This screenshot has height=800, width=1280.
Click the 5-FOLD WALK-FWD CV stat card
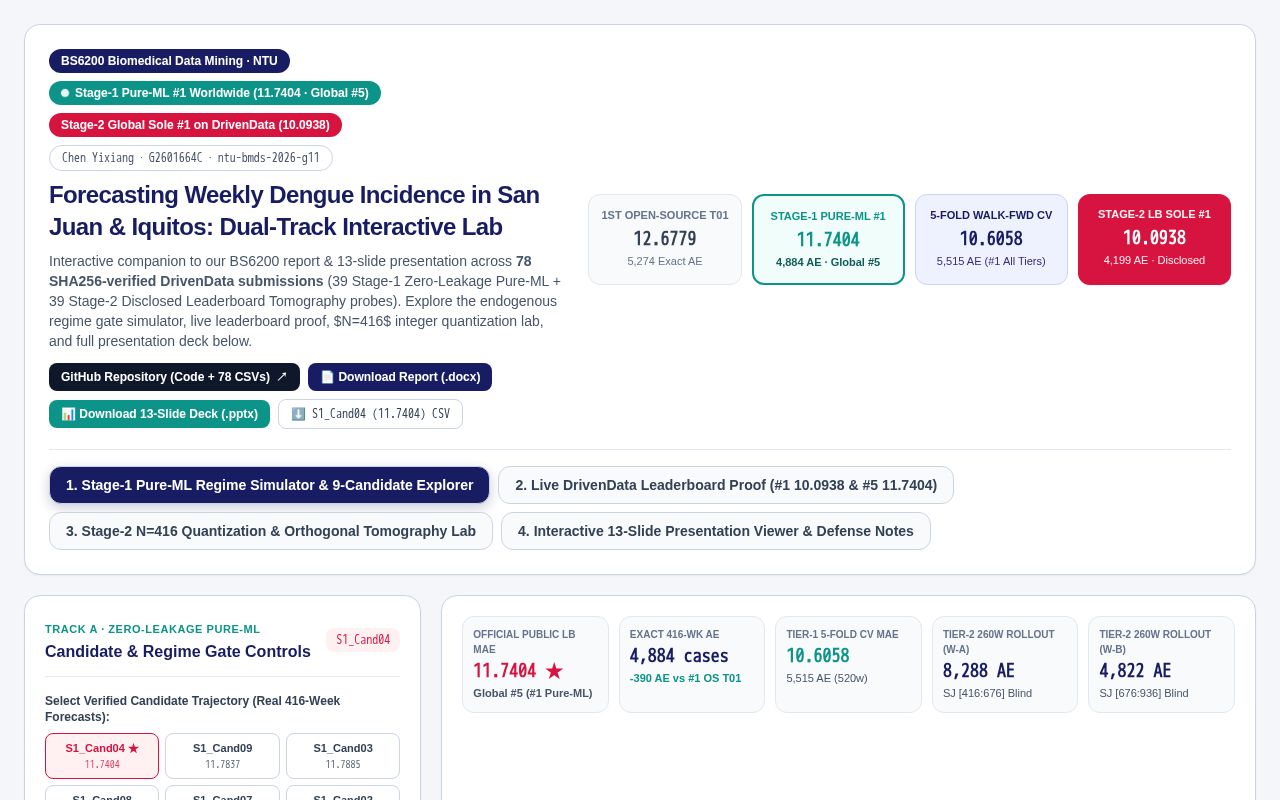[x=991, y=239]
